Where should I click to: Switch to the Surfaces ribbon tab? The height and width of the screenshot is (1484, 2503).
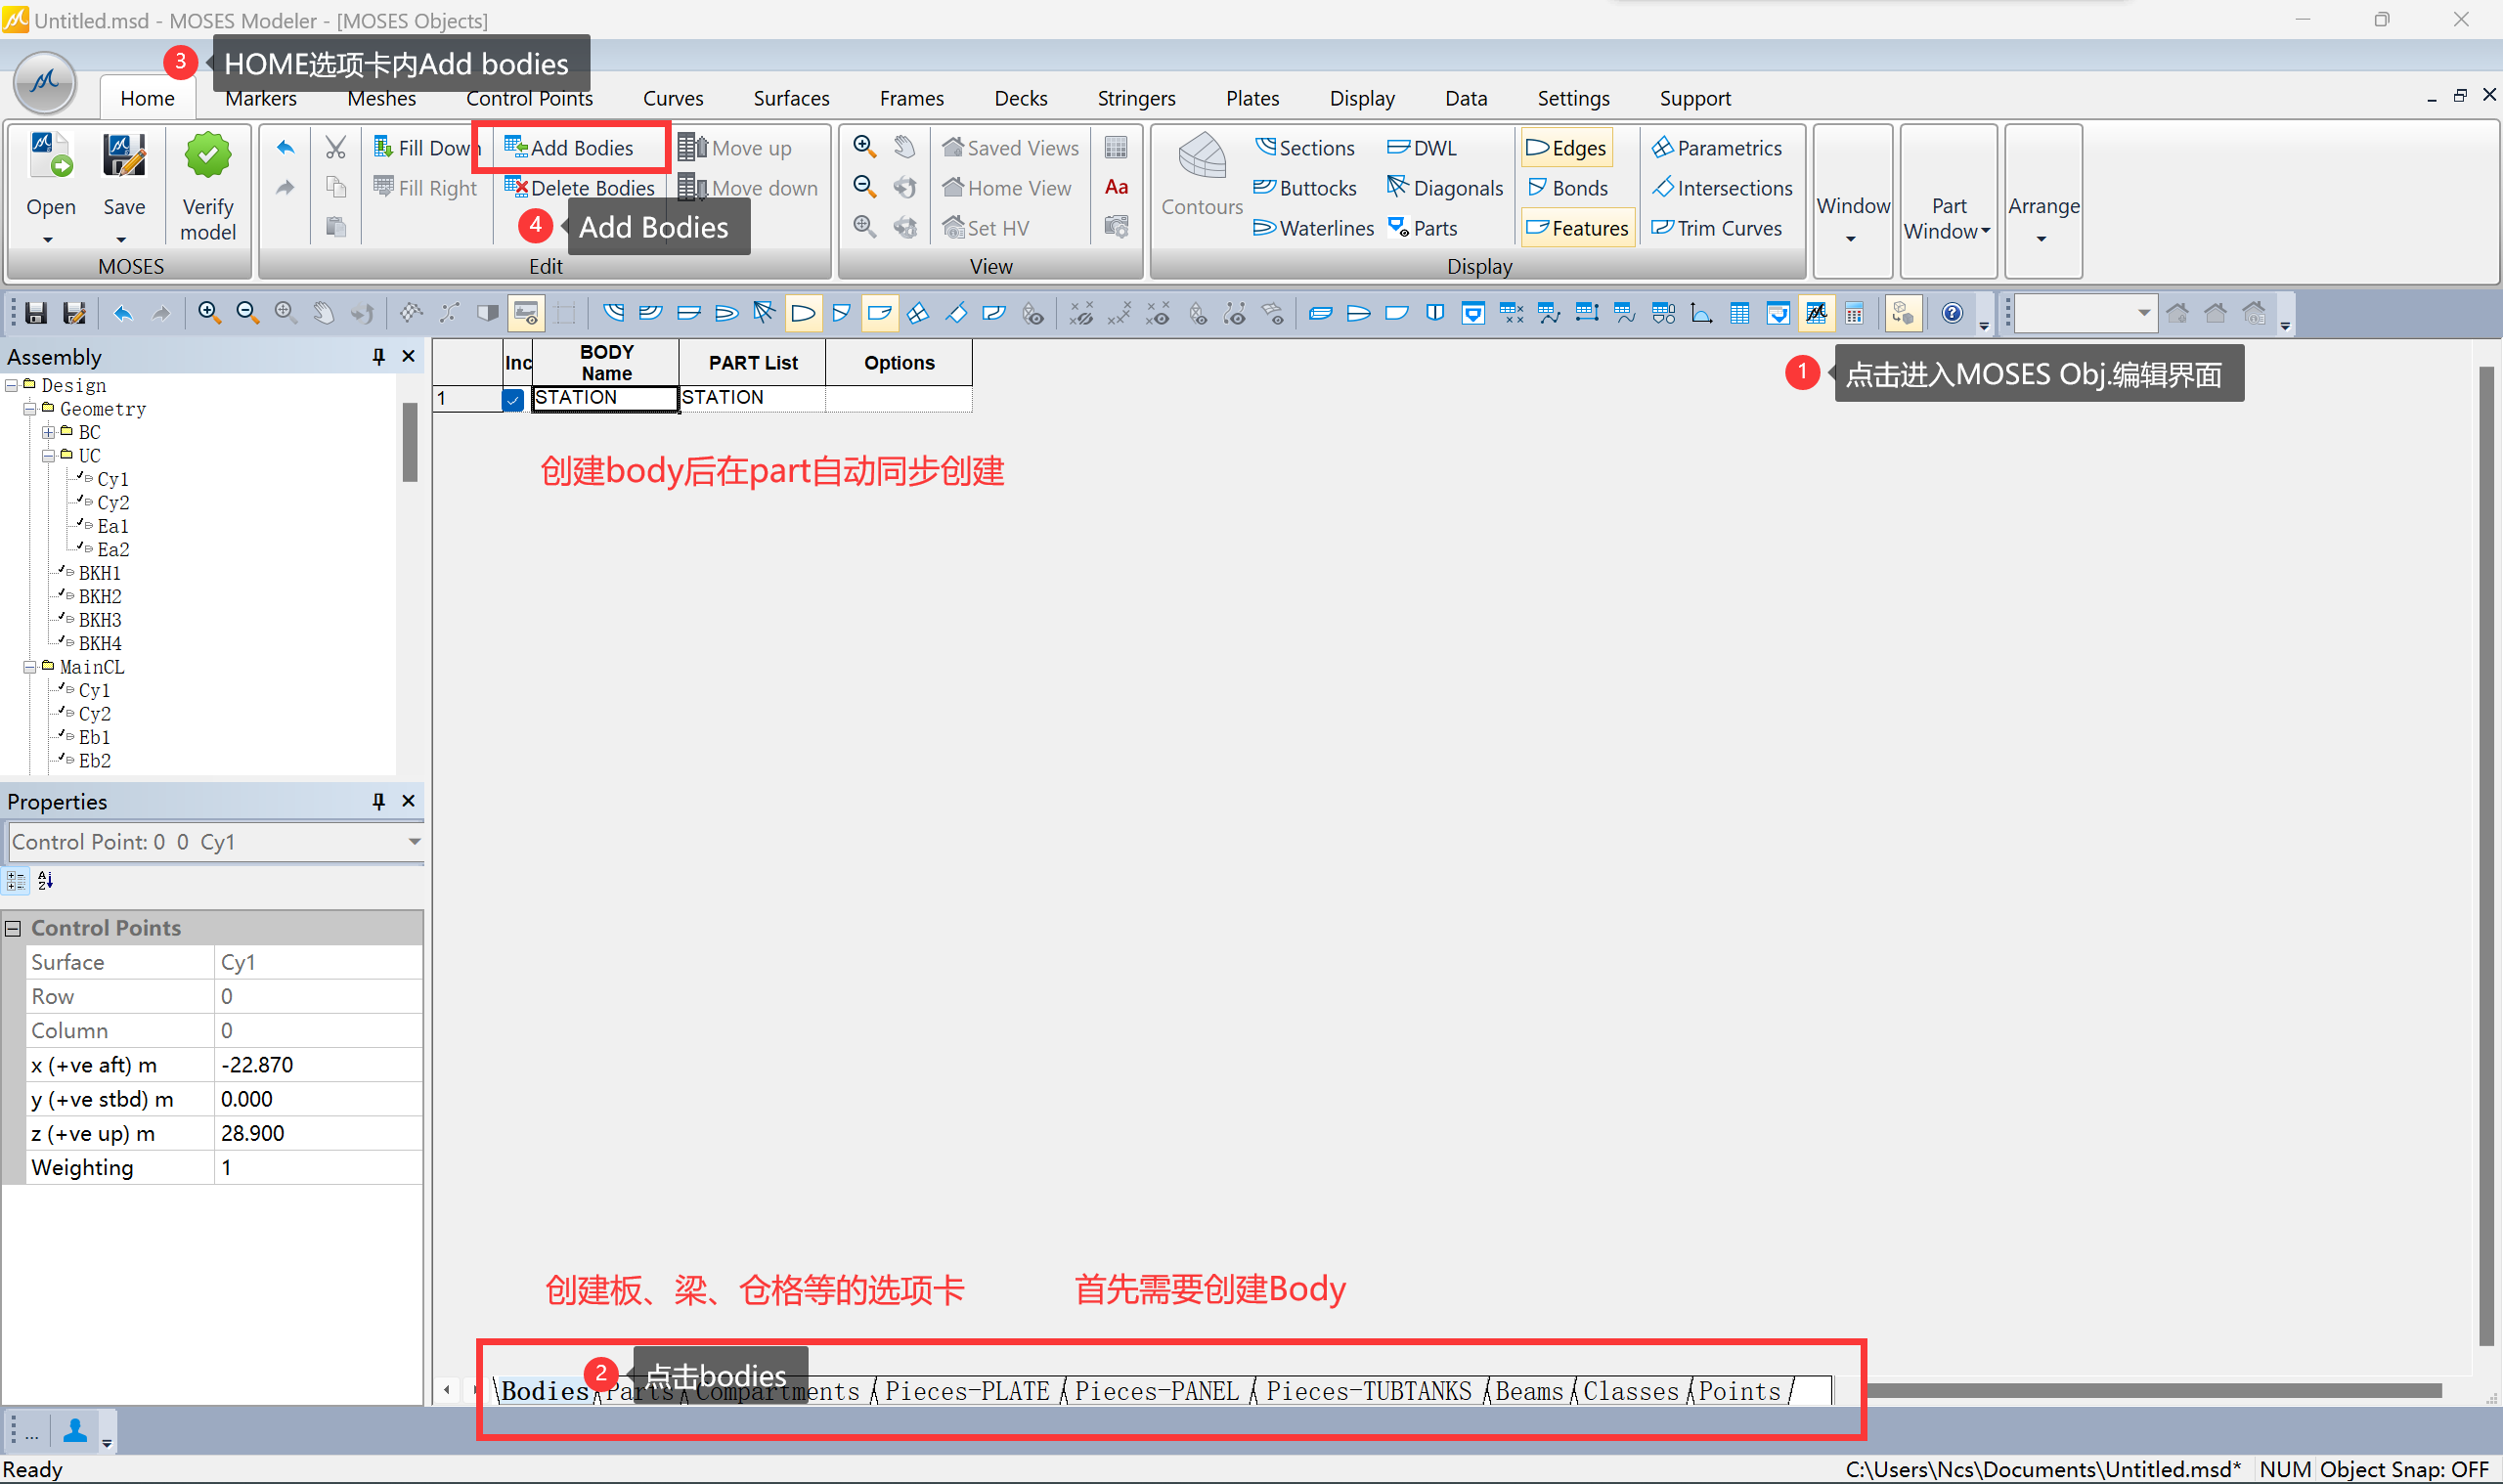click(x=790, y=98)
